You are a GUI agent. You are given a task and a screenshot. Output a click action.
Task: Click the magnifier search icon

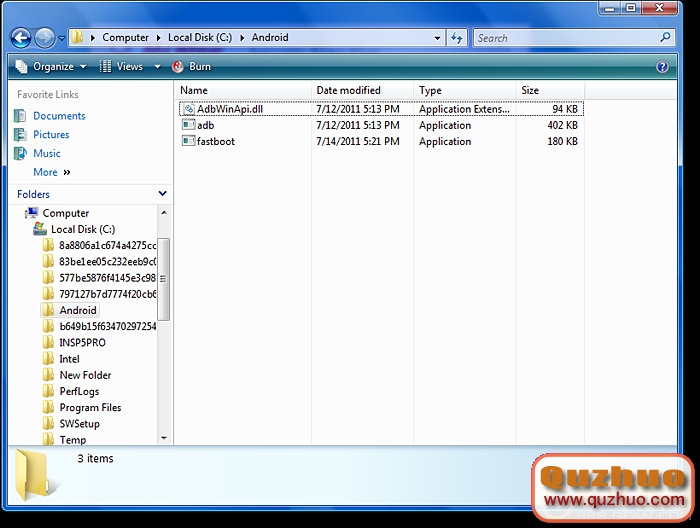665,37
